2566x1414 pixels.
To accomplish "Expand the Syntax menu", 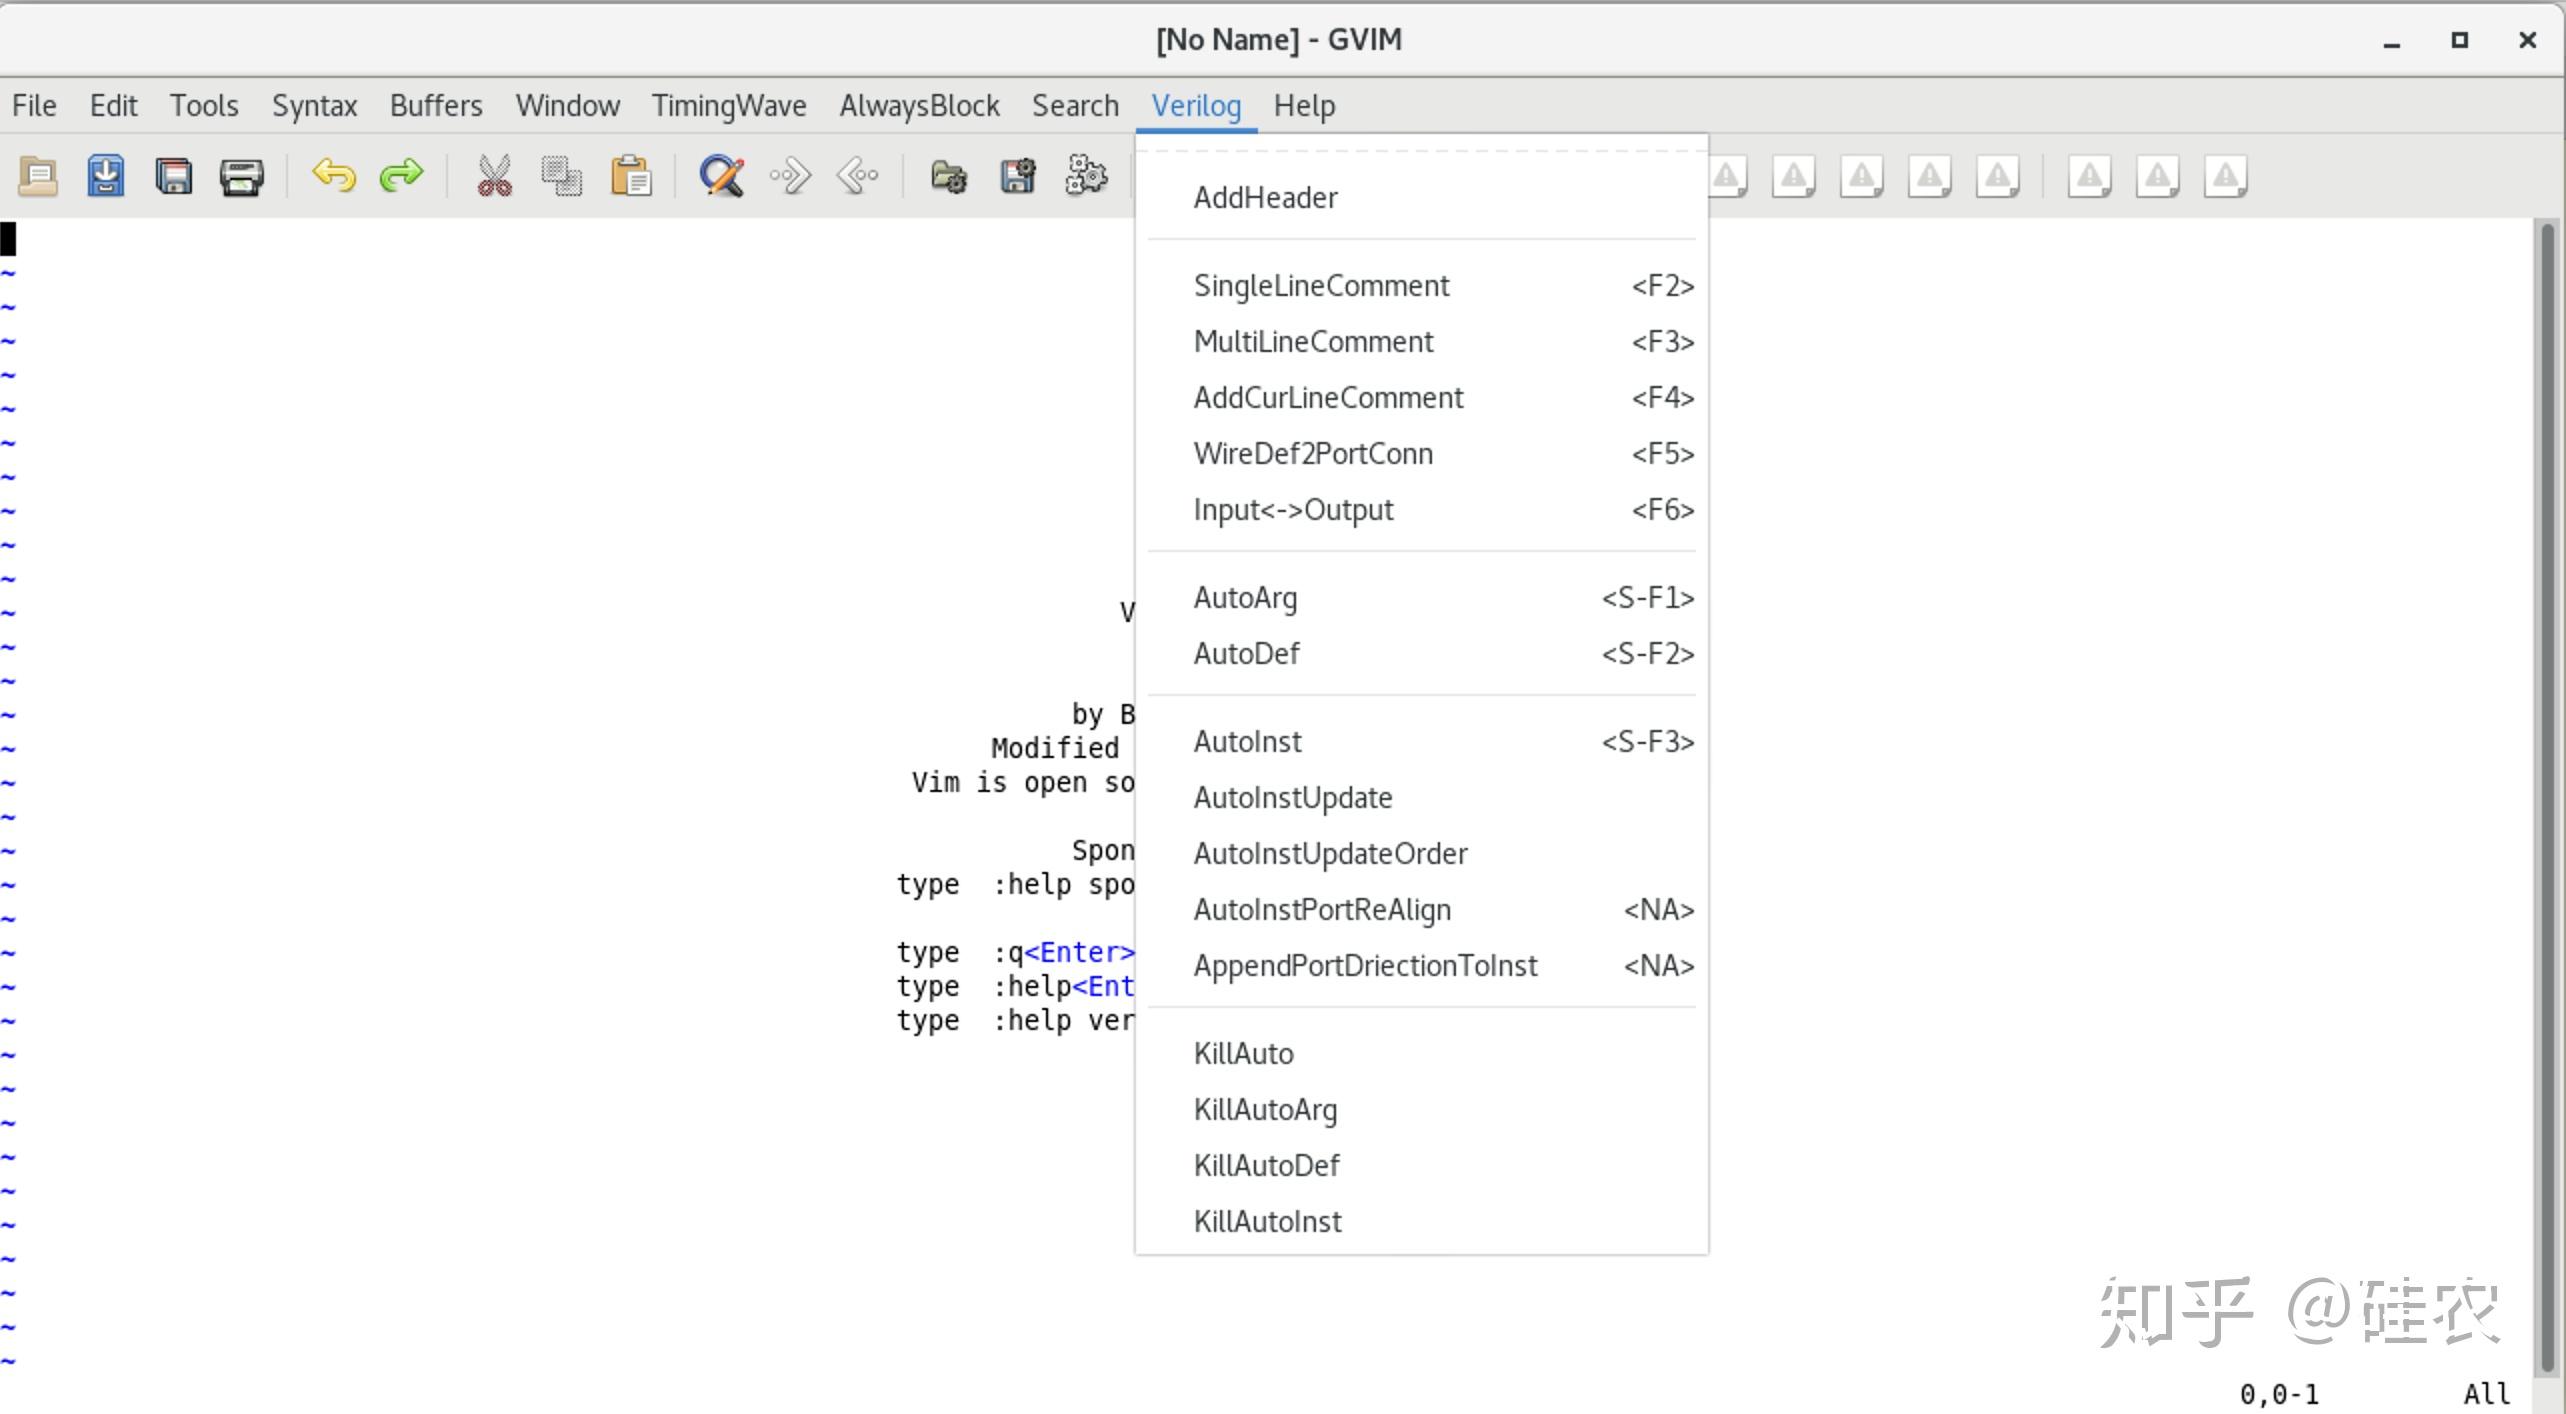I will 314,106.
